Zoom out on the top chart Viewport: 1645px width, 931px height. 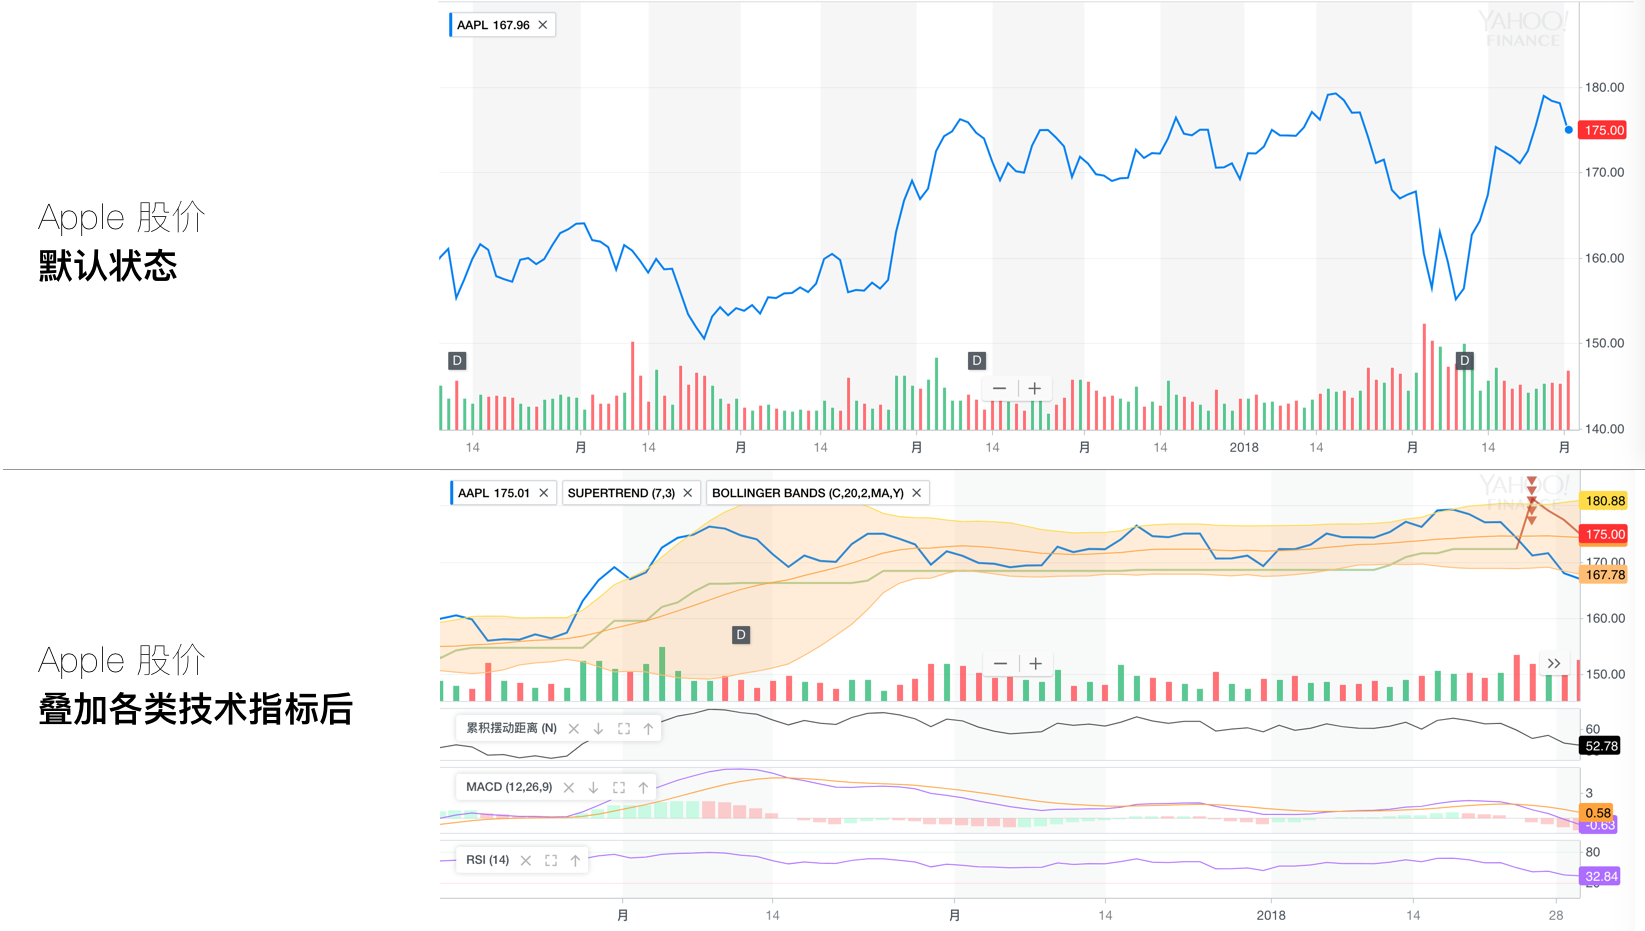[999, 389]
